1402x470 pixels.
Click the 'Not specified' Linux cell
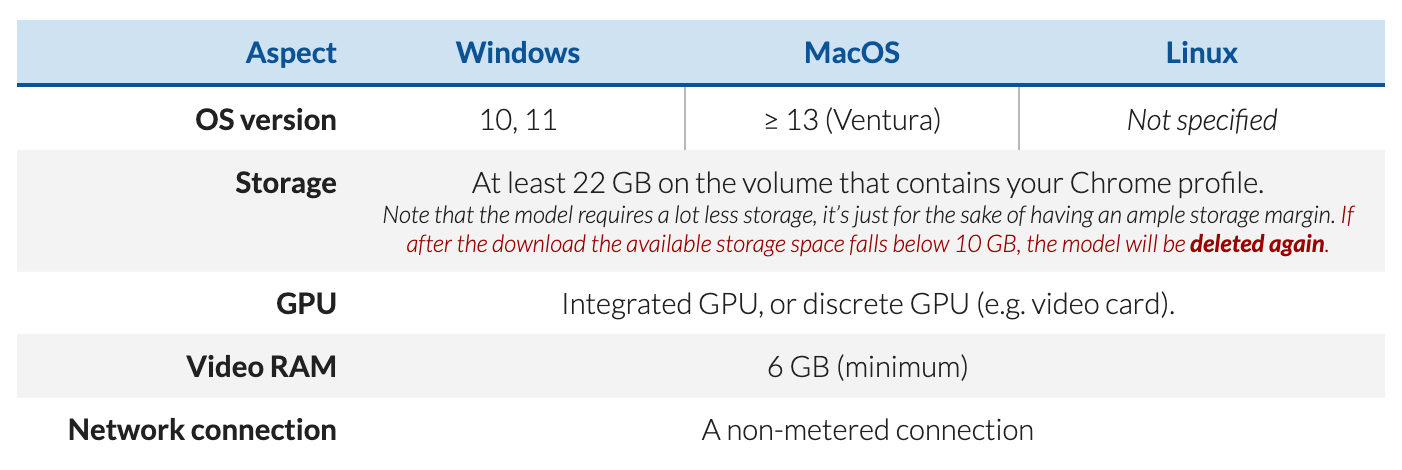coord(1202,120)
